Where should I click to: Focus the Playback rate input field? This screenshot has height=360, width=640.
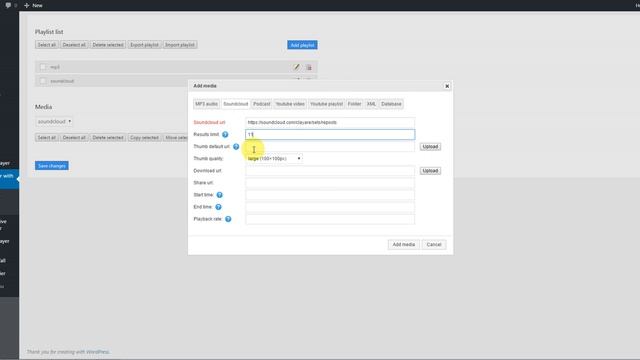coord(330,219)
